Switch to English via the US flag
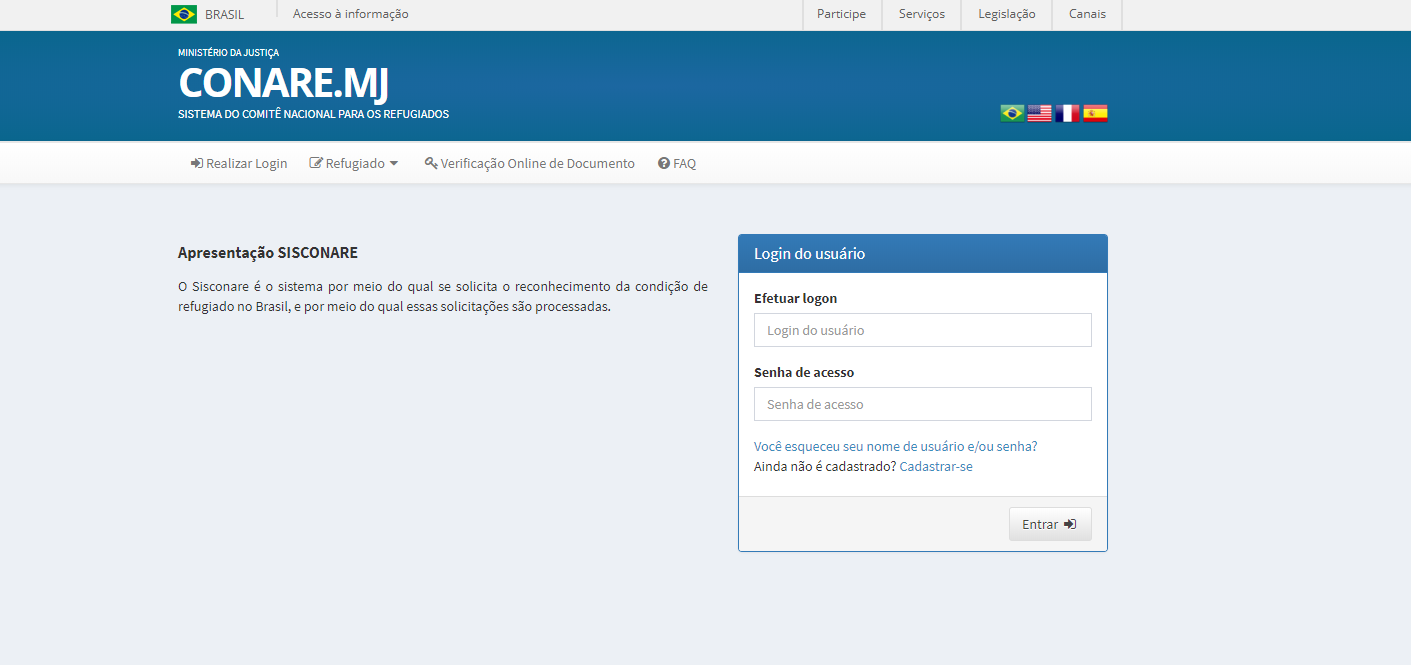 click(1040, 113)
